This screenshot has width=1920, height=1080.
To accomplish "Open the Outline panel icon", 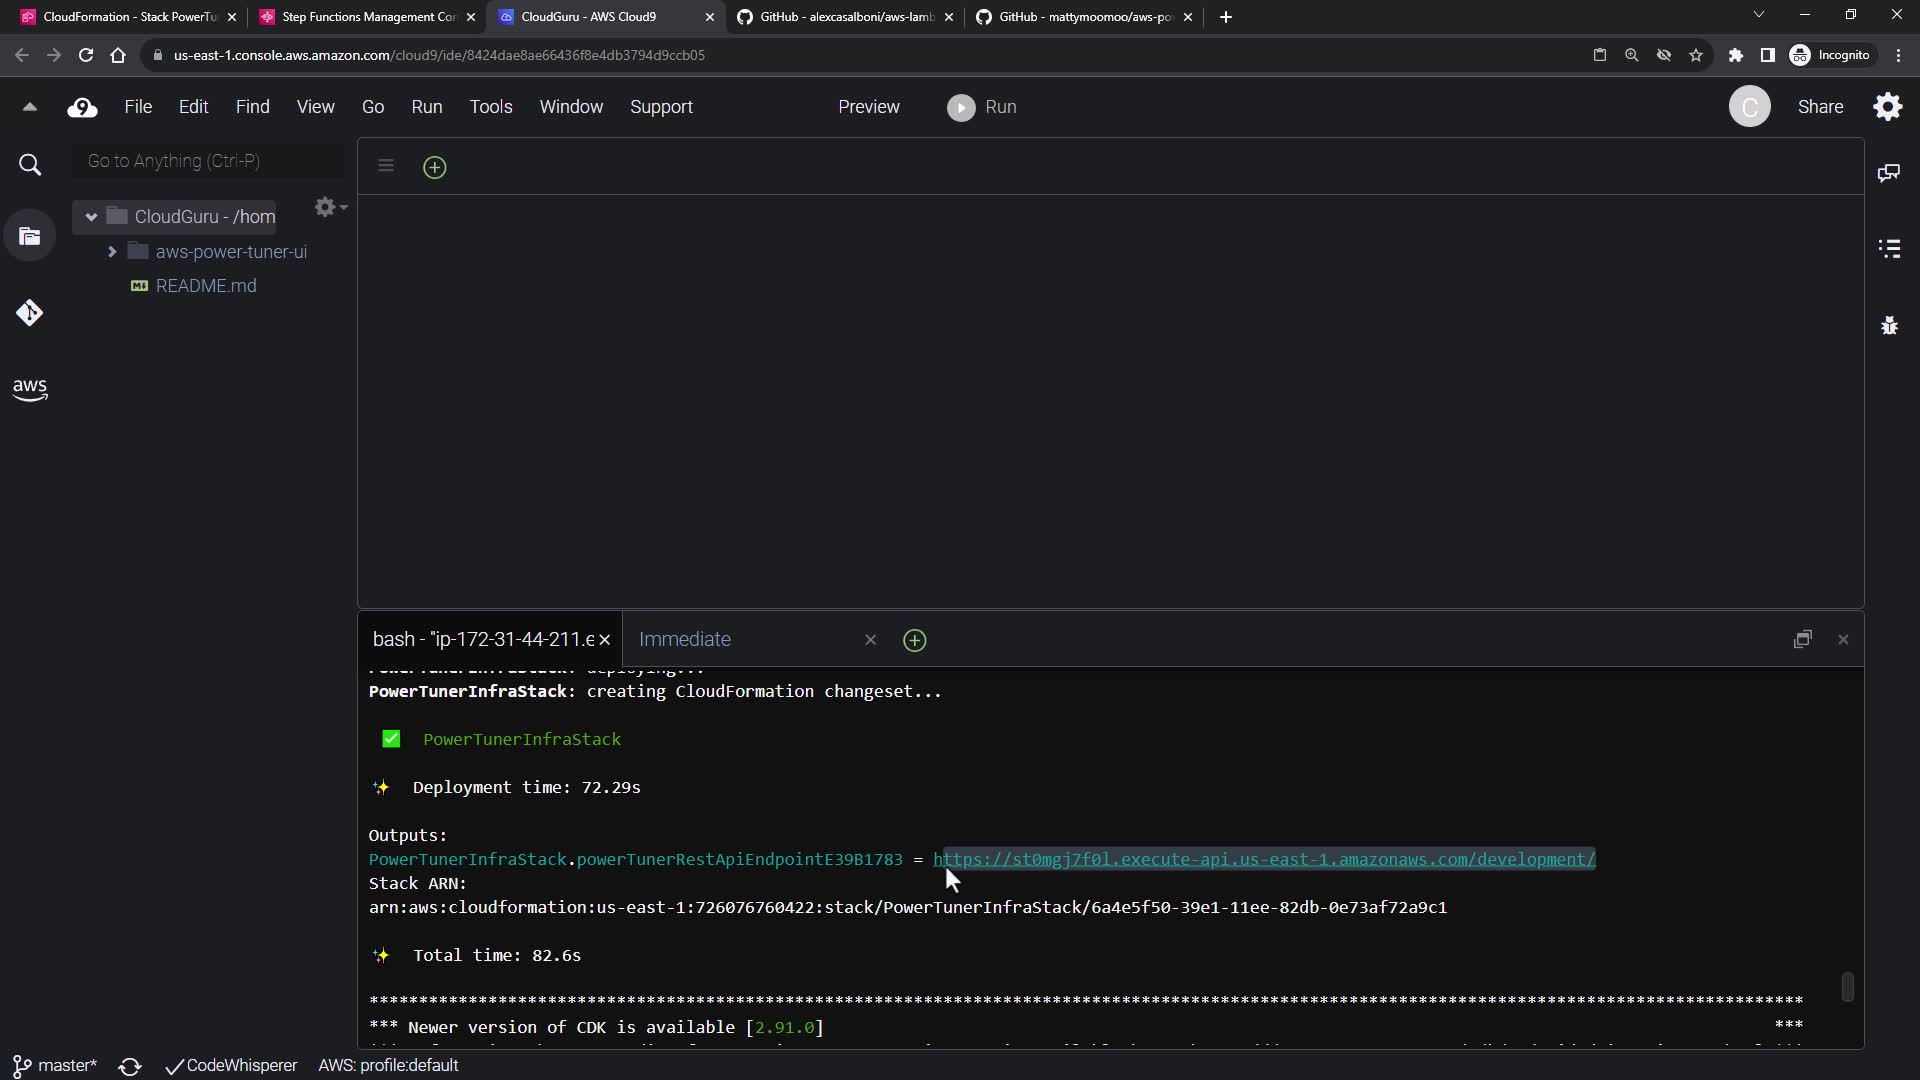I will (1889, 249).
